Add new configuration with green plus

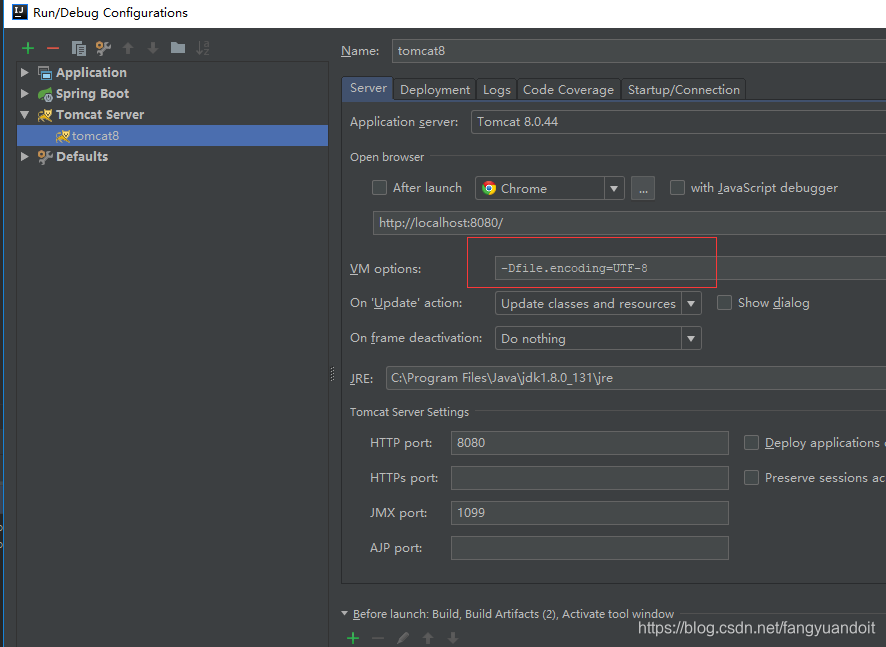click(x=28, y=49)
